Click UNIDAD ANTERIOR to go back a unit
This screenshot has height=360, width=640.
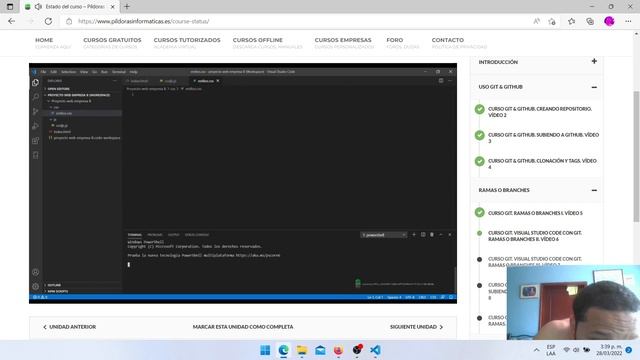(x=69, y=327)
